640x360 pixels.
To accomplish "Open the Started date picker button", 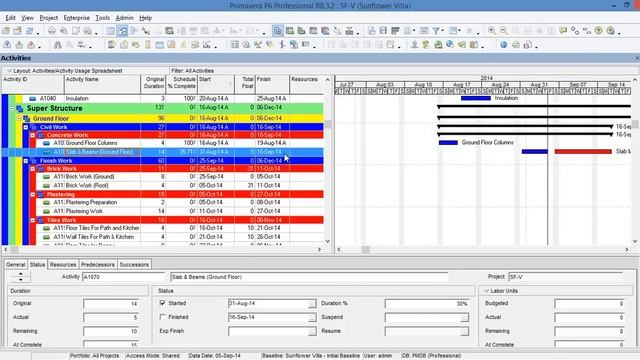I will (312, 304).
